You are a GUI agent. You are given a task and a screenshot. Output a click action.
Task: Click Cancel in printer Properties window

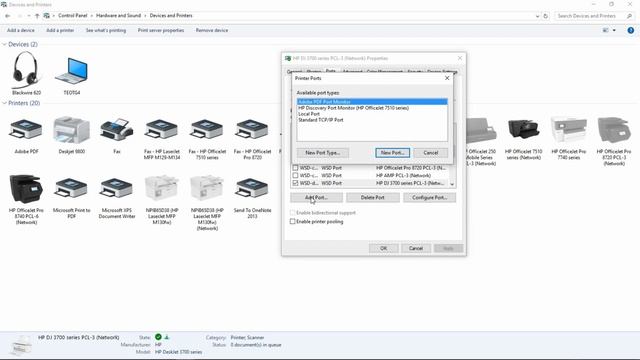pos(416,248)
